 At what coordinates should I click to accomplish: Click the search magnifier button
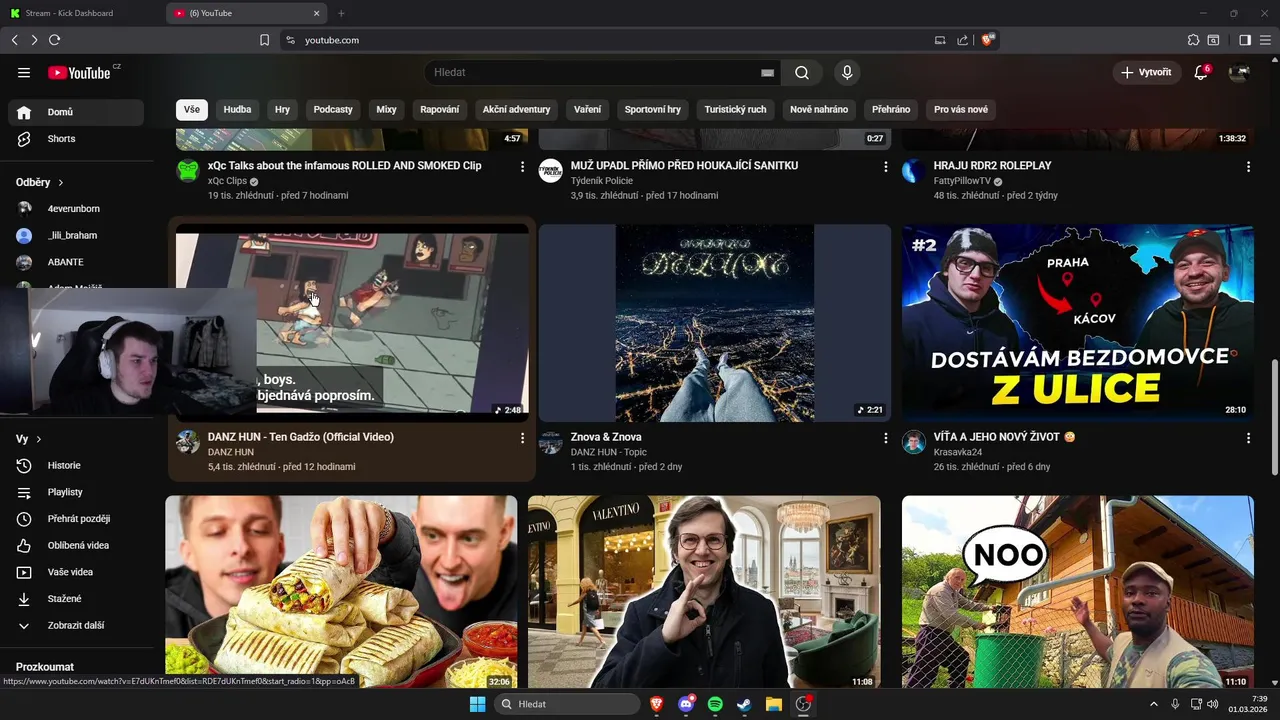pyautogui.click(x=802, y=72)
